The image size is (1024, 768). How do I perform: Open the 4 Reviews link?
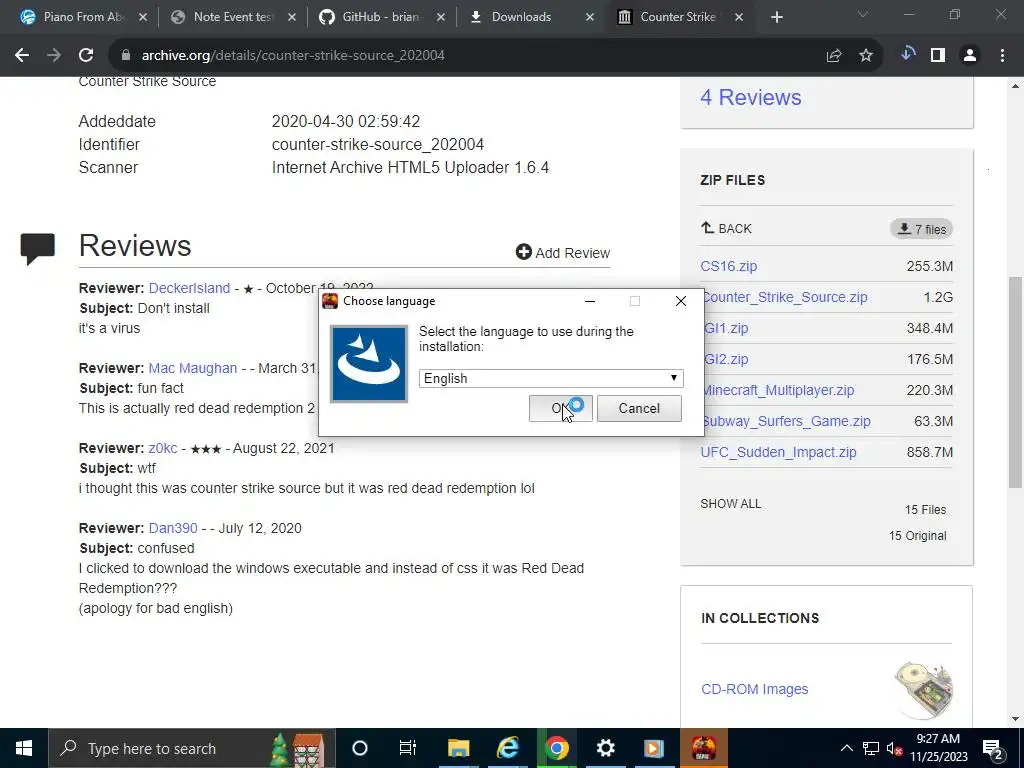(x=750, y=97)
